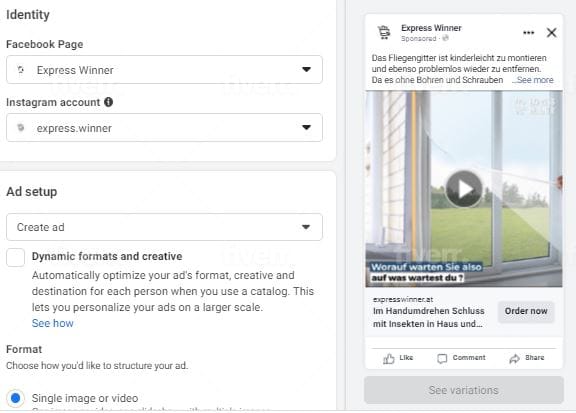This screenshot has width=576, height=413.
Task: Click the globe icon next to Sponsored
Action: (445, 38)
